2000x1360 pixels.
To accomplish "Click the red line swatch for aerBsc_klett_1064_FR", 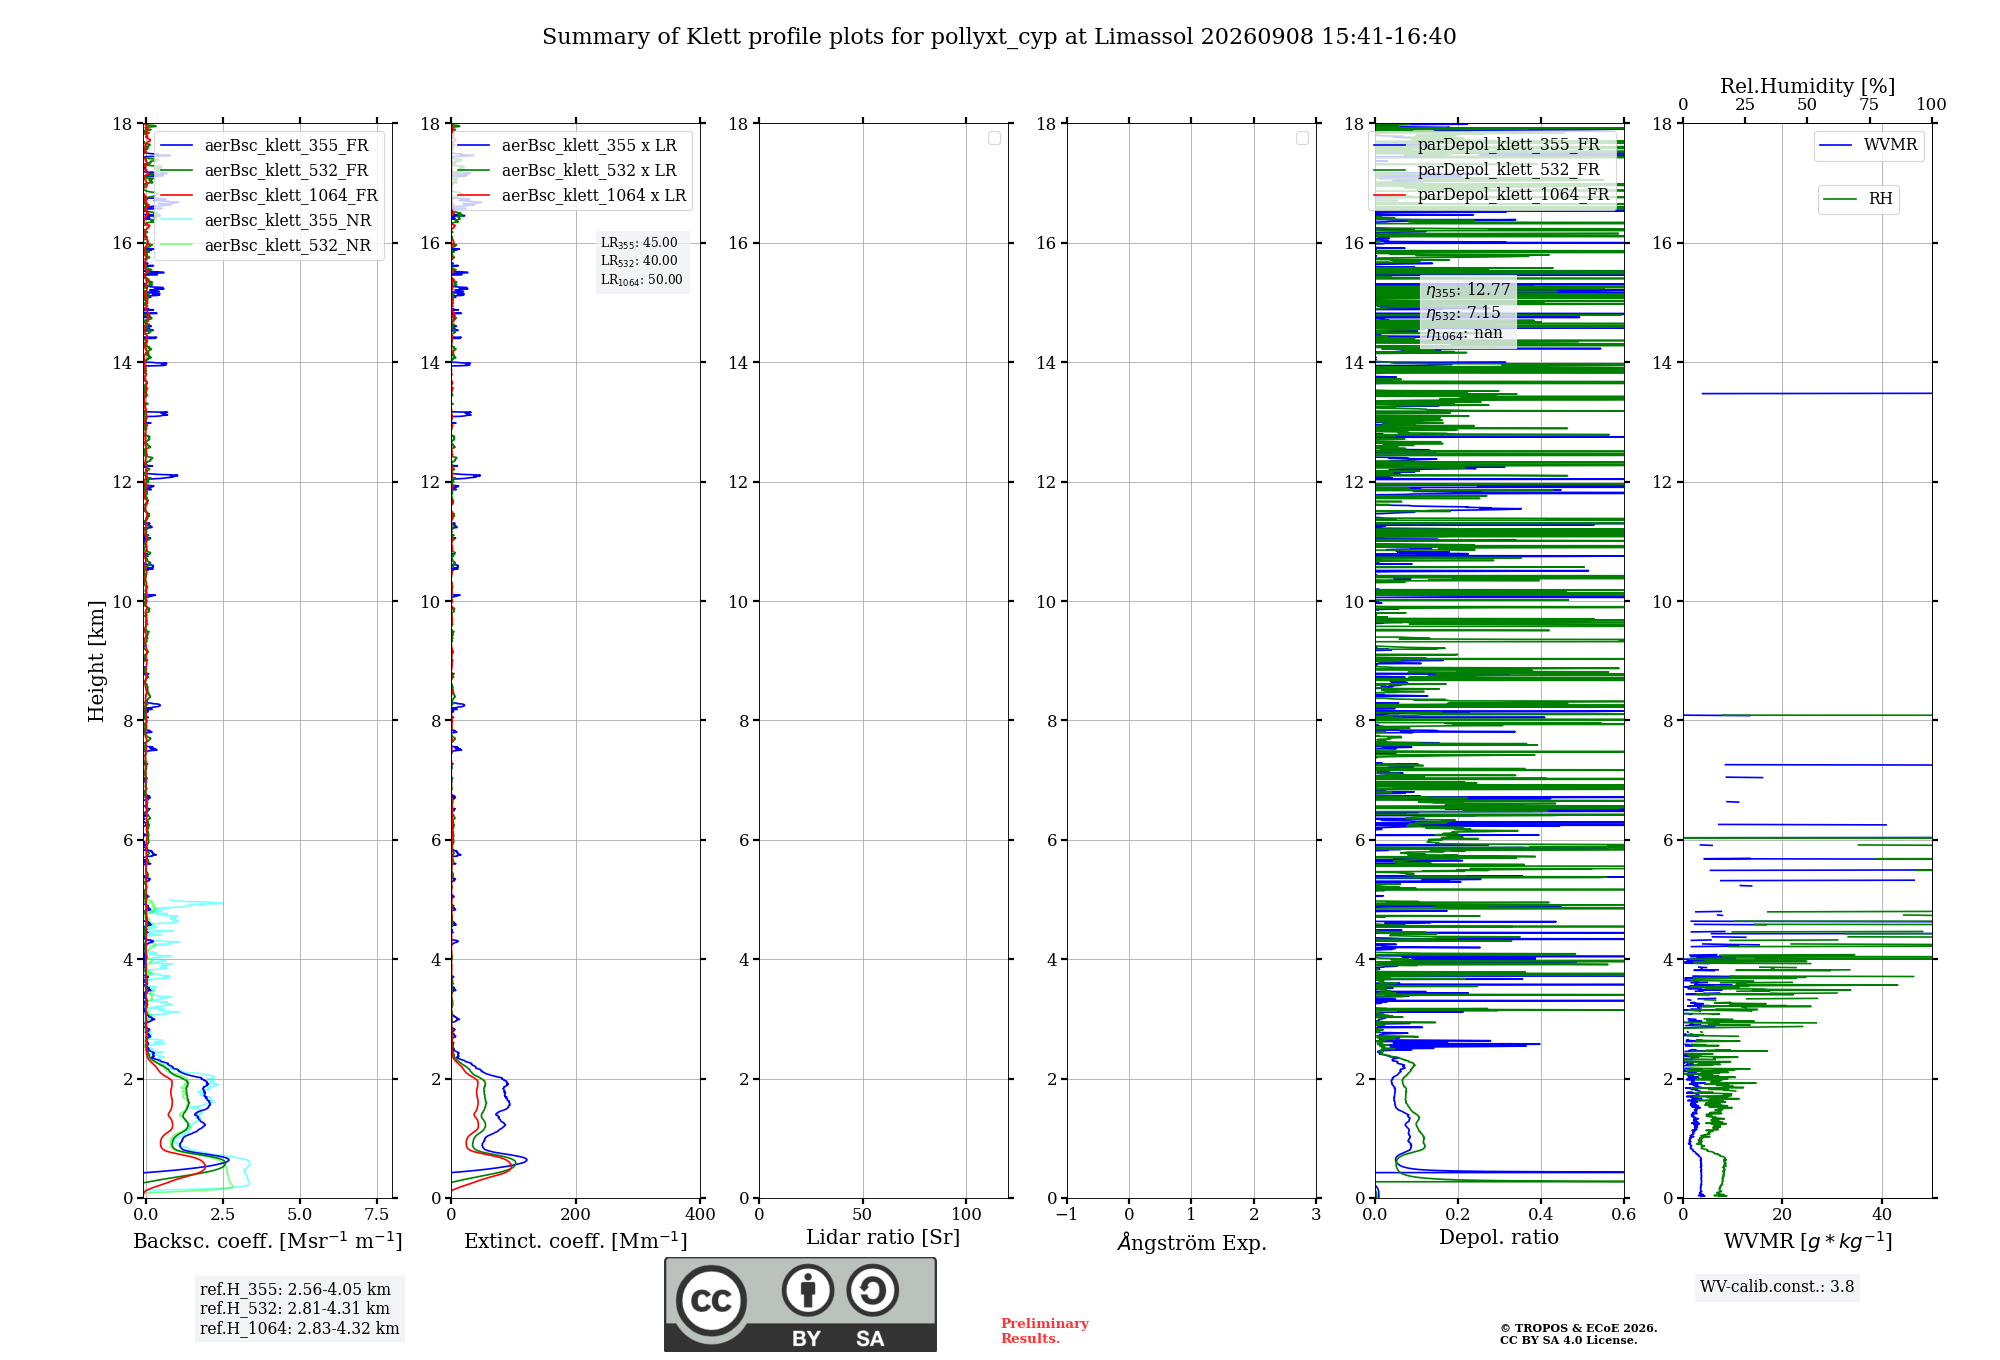I will (x=176, y=196).
